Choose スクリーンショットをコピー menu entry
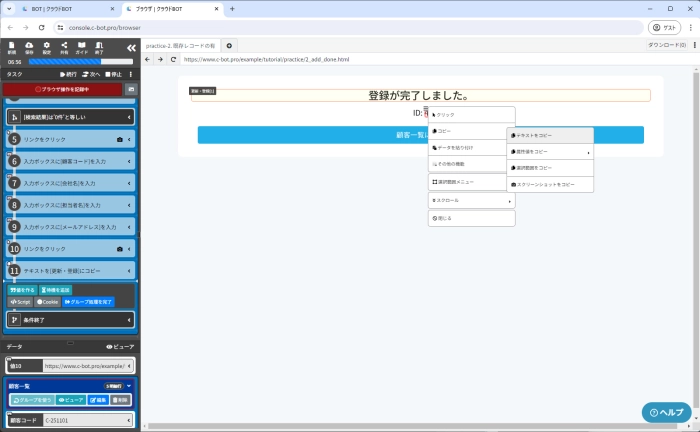Image resolution: width=700 pixels, height=432 pixels. click(549, 185)
